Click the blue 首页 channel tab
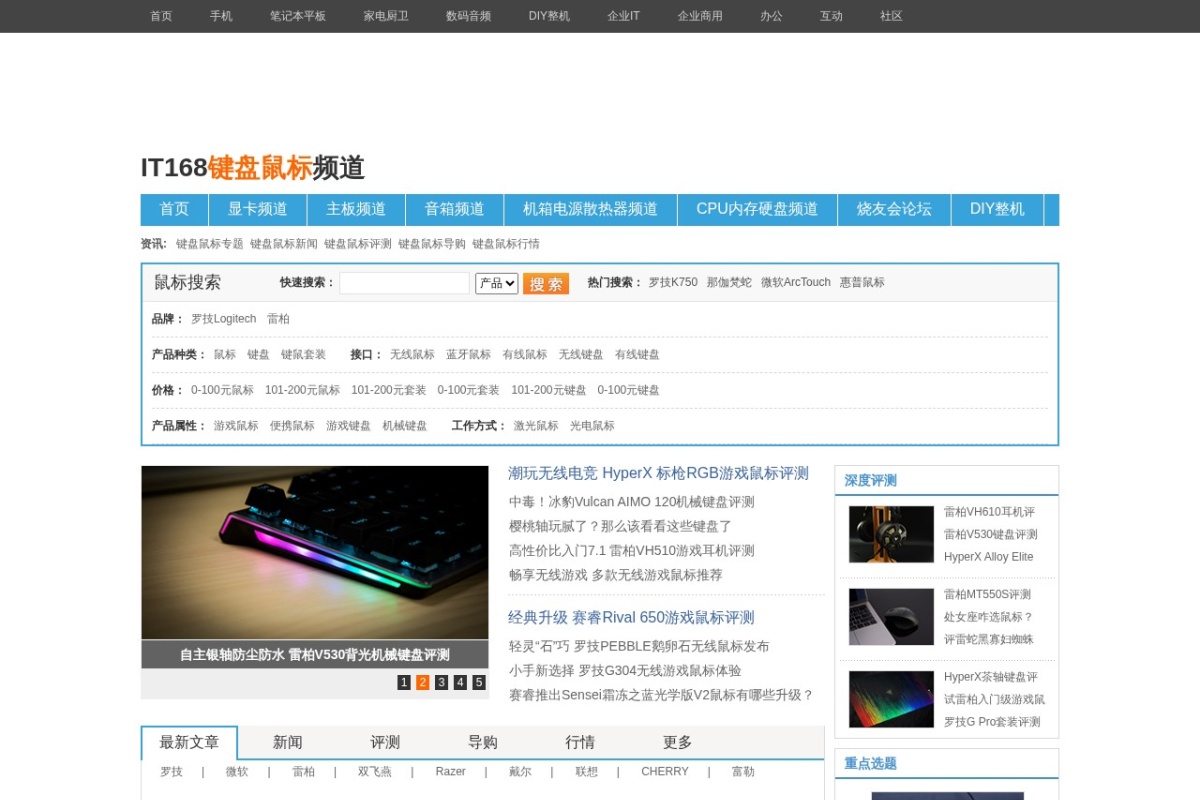1200x800 pixels. [x=174, y=209]
